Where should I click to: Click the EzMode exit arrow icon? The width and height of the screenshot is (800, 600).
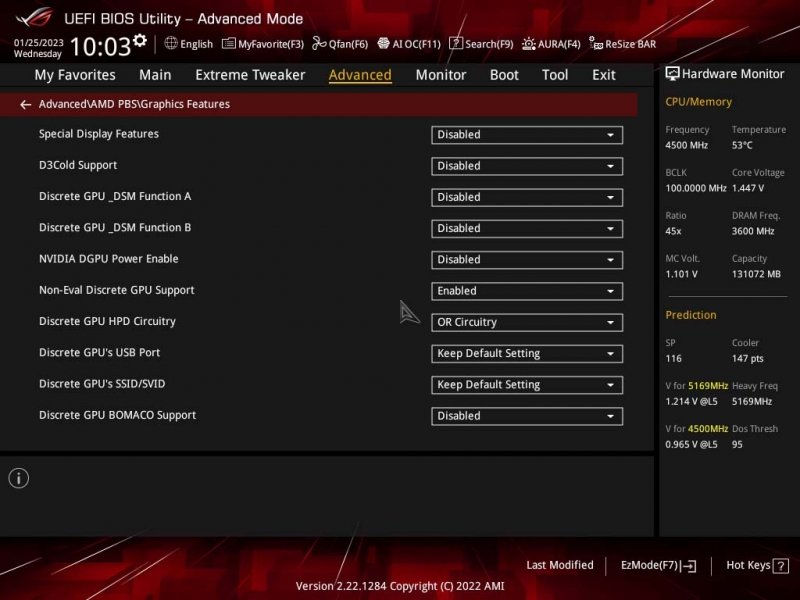688,565
